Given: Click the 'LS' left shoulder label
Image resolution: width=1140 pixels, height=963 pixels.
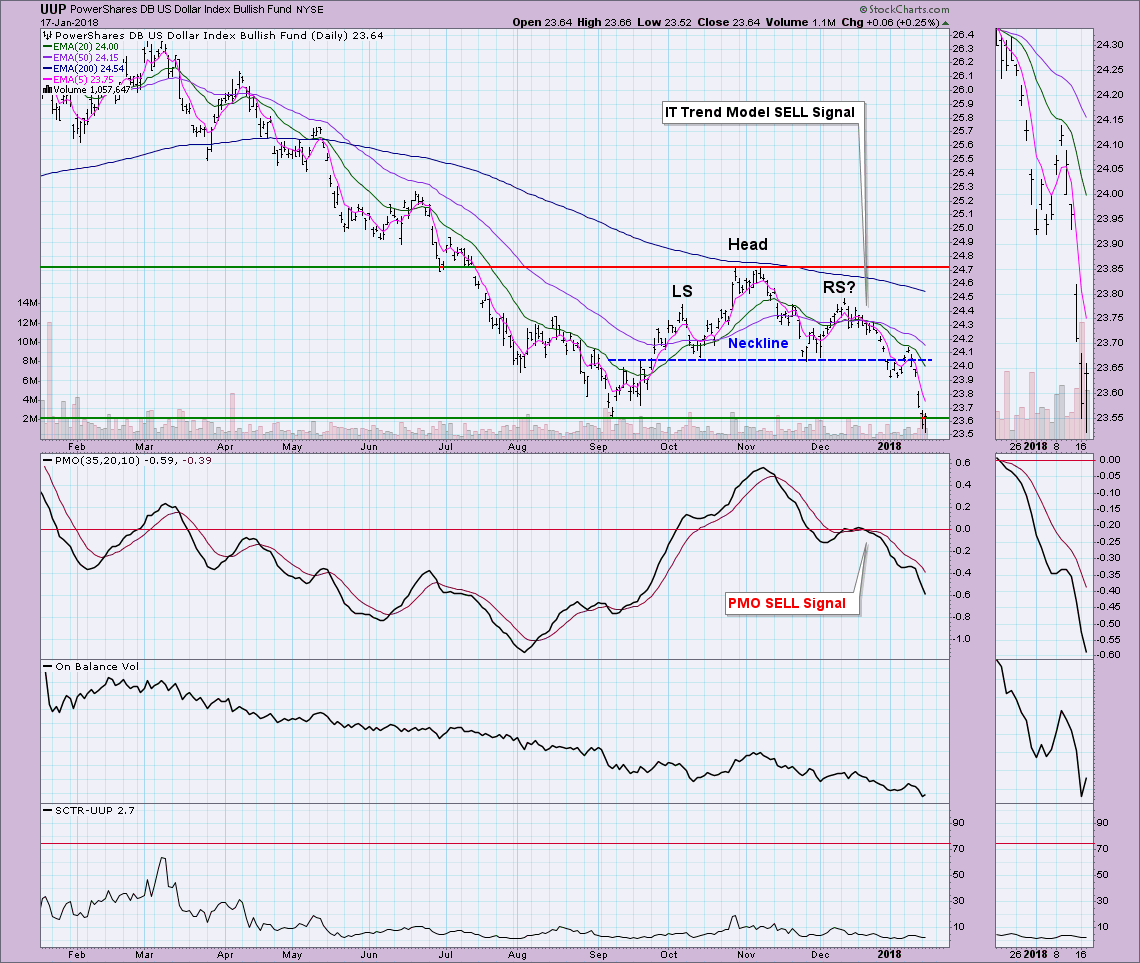Looking at the screenshot, I should tap(682, 291).
